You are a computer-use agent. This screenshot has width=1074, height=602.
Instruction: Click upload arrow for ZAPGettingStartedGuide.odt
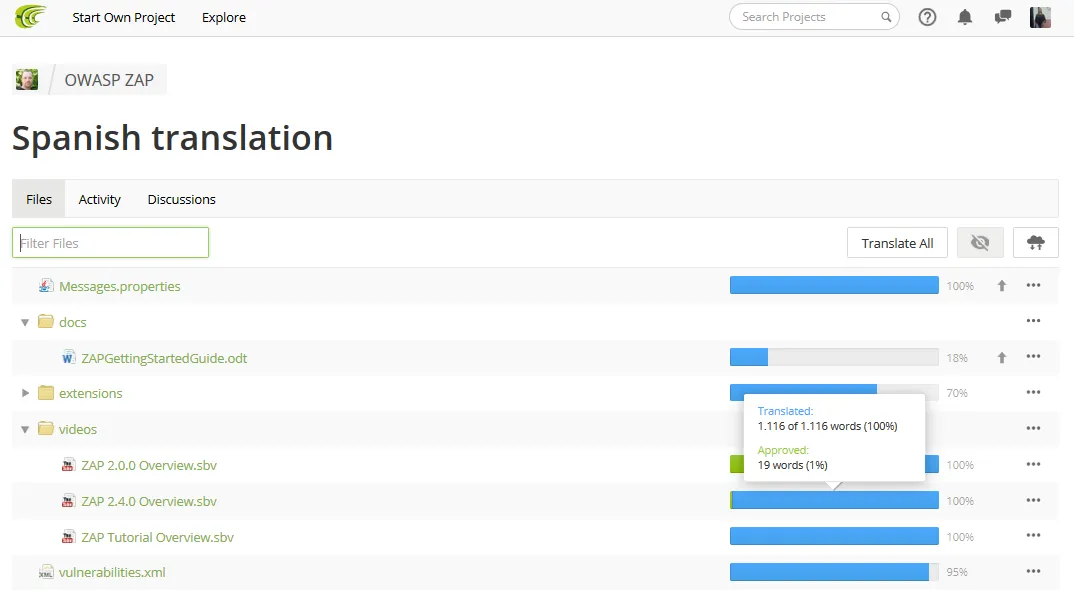(x=1001, y=358)
